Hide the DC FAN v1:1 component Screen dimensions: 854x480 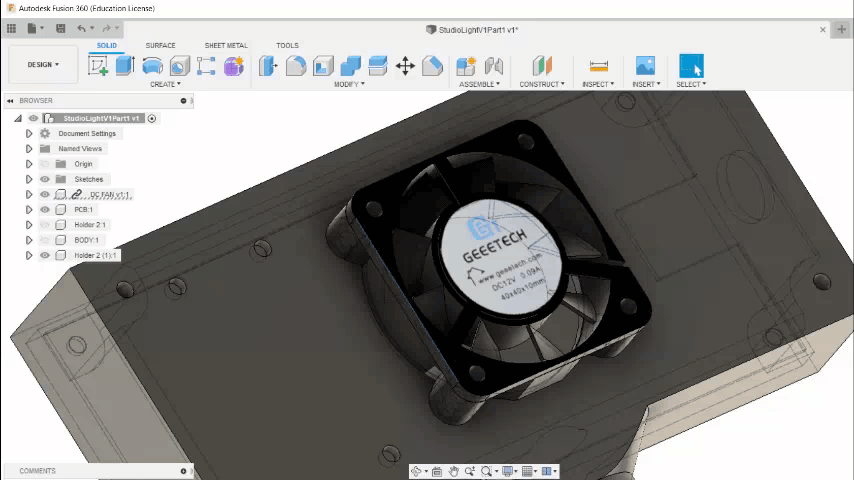pos(45,195)
